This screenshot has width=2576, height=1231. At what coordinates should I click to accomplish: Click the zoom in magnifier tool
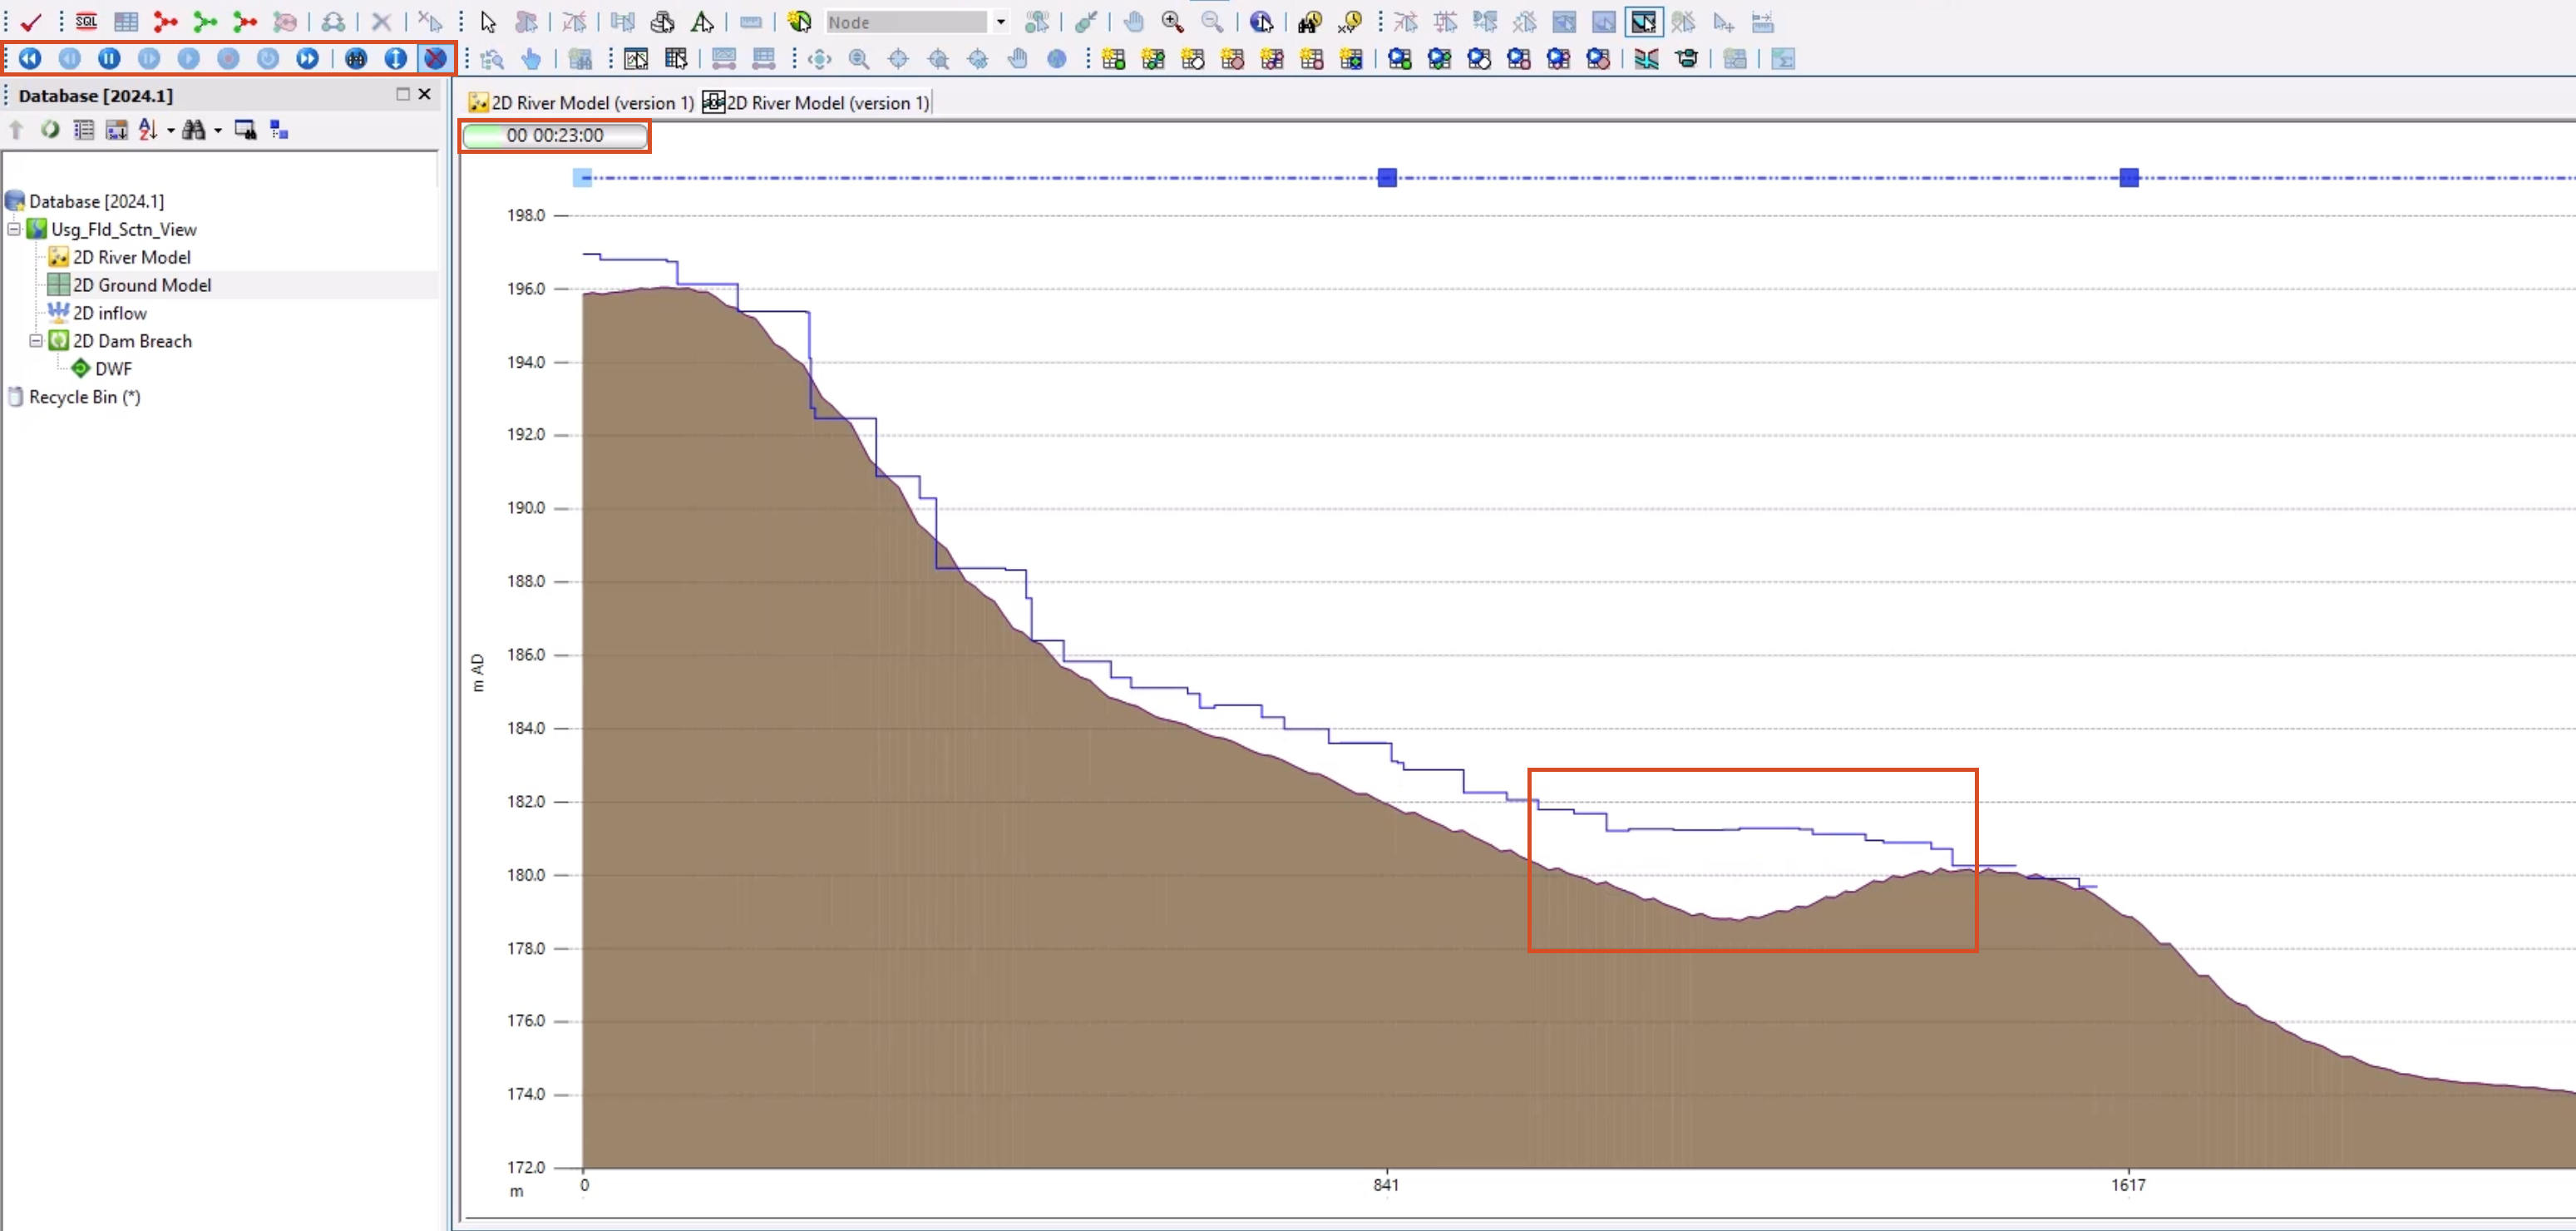click(1173, 21)
